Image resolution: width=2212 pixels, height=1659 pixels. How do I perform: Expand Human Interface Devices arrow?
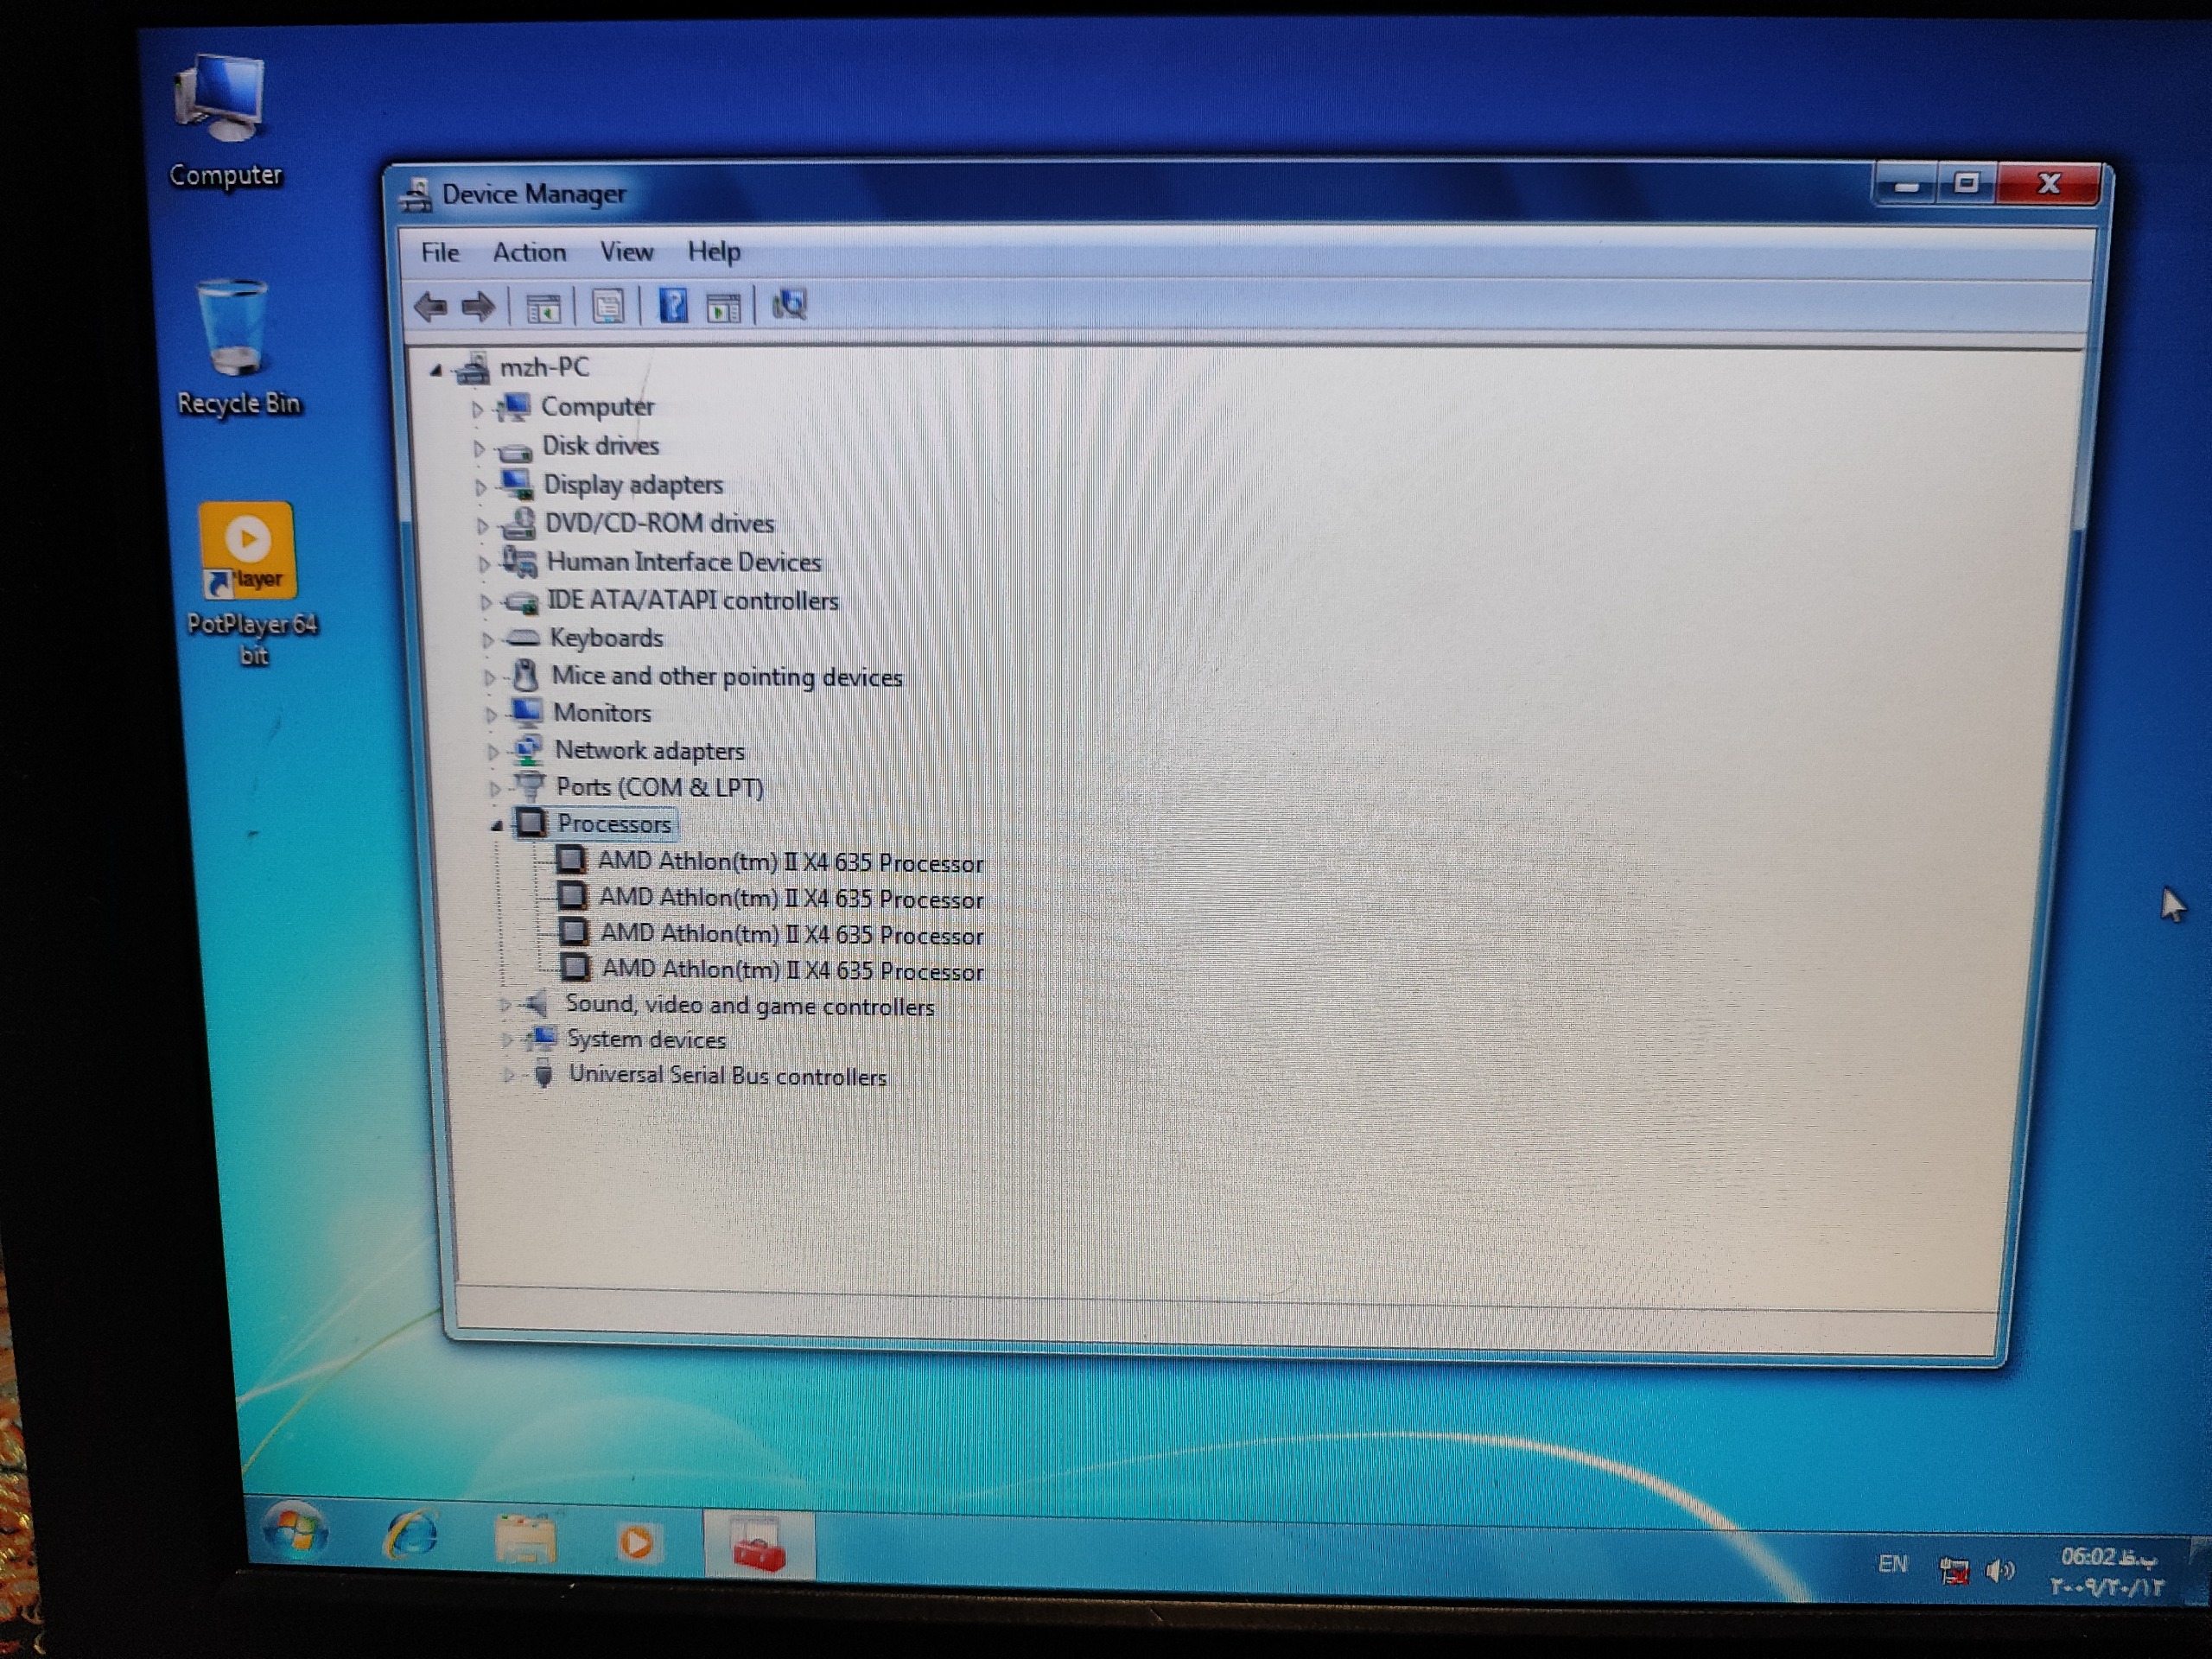tap(484, 564)
